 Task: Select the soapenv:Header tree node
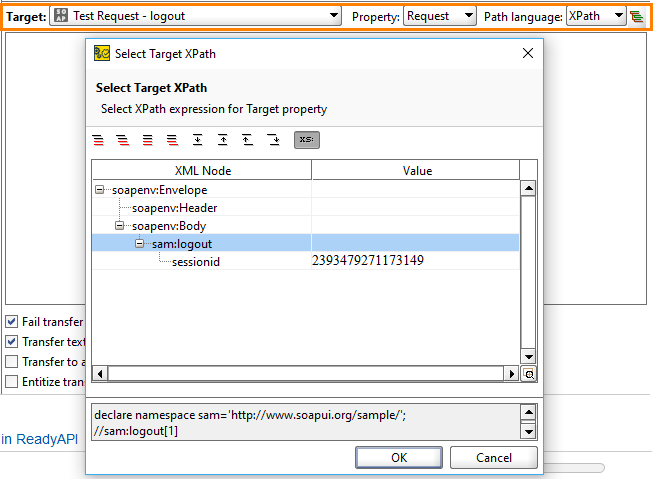[174, 208]
